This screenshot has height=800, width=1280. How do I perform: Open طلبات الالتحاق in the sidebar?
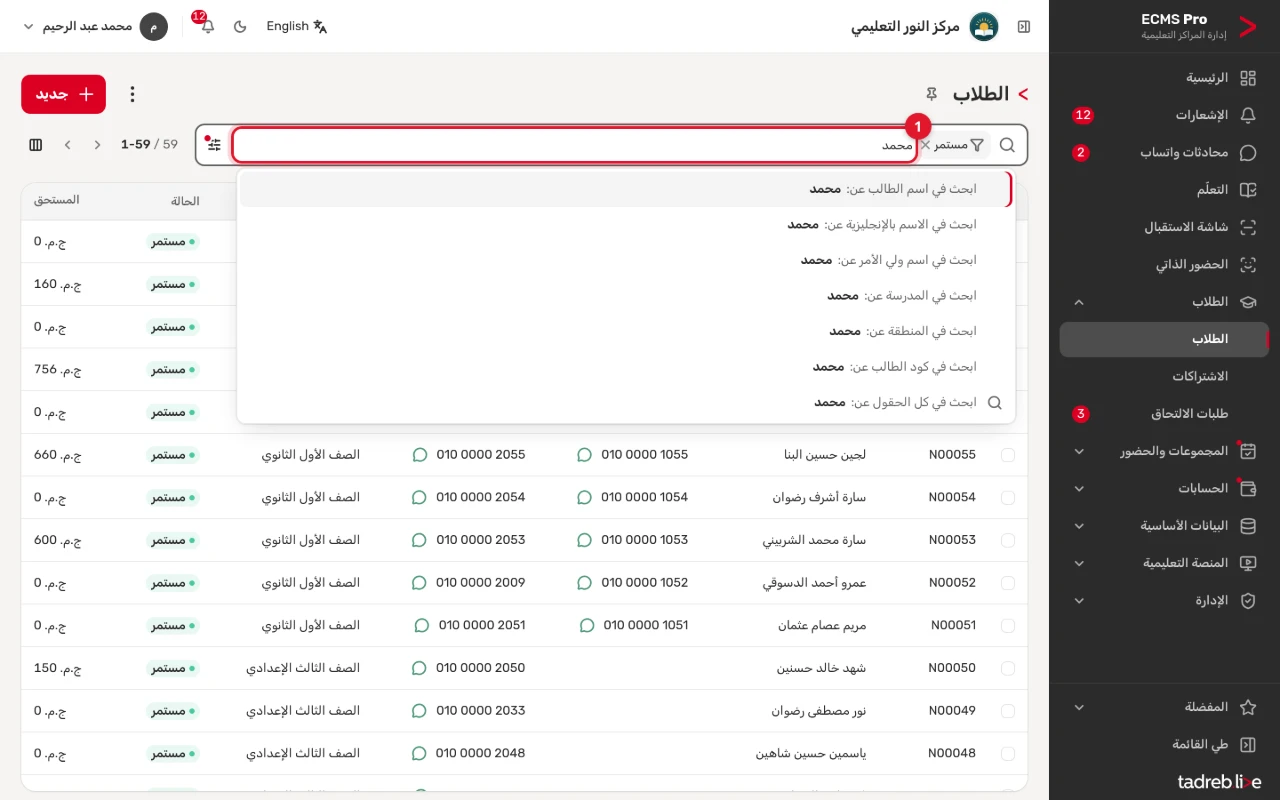tap(1164, 414)
